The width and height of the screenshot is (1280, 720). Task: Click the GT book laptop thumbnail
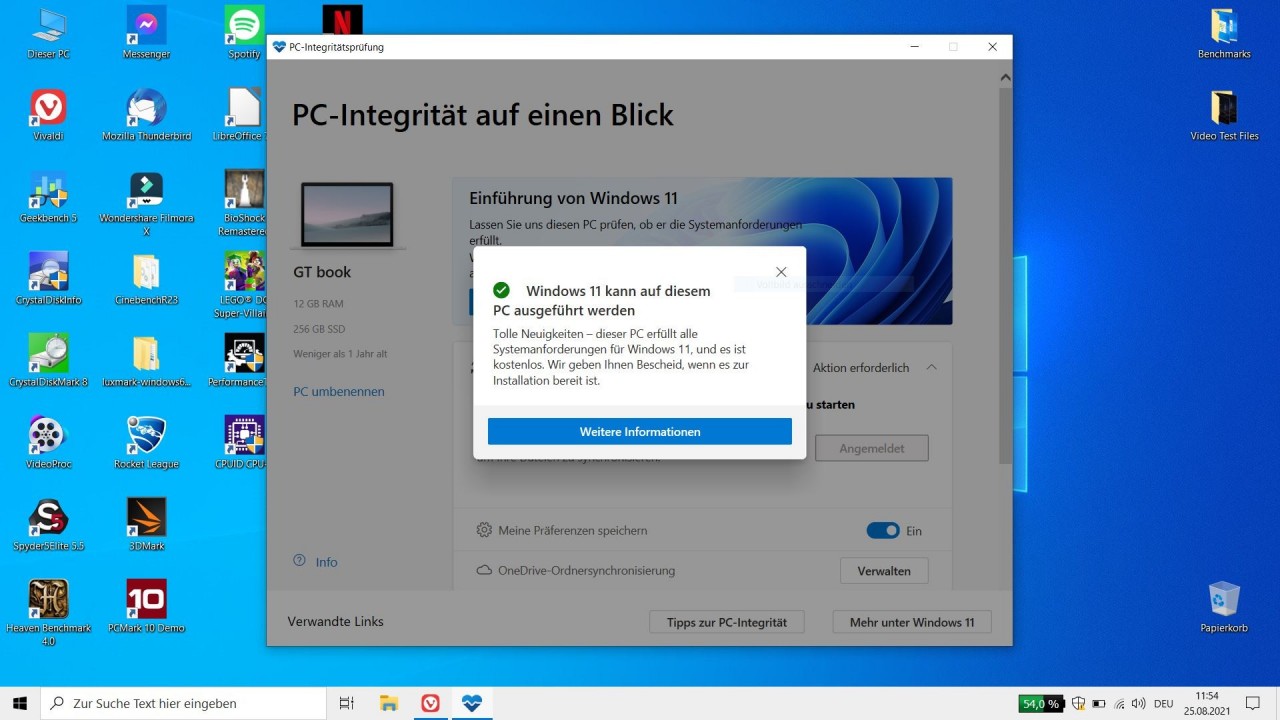tap(347, 215)
